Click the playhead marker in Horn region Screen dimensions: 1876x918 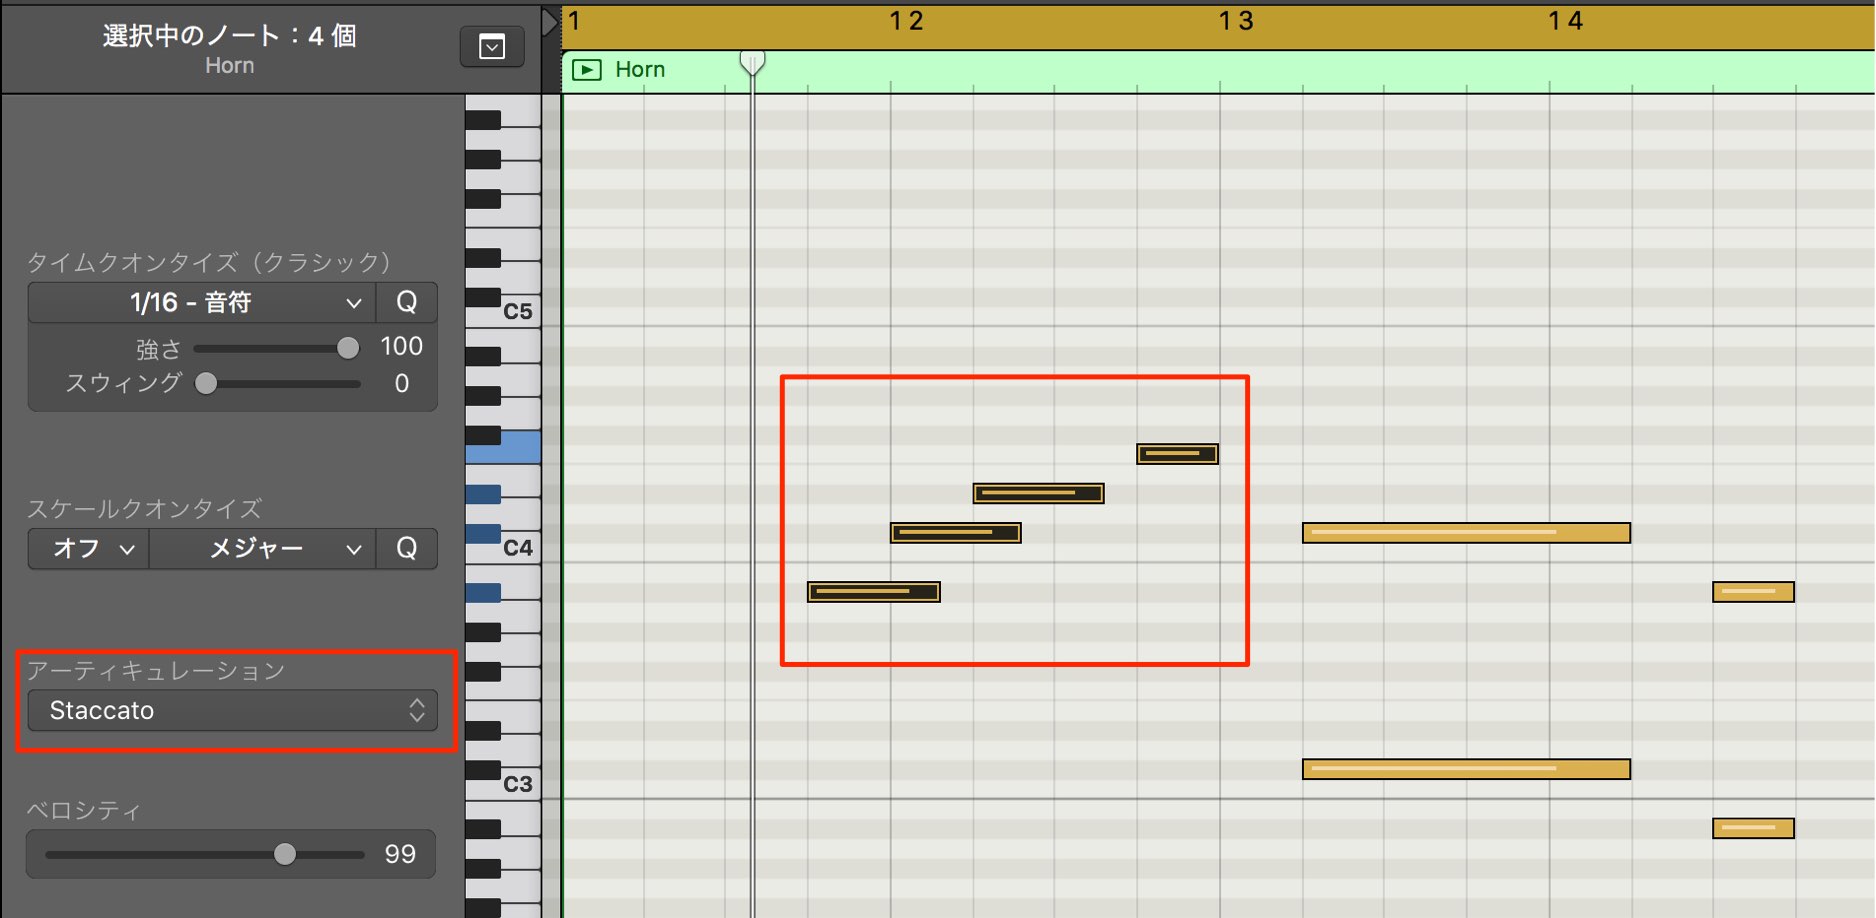coord(752,63)
